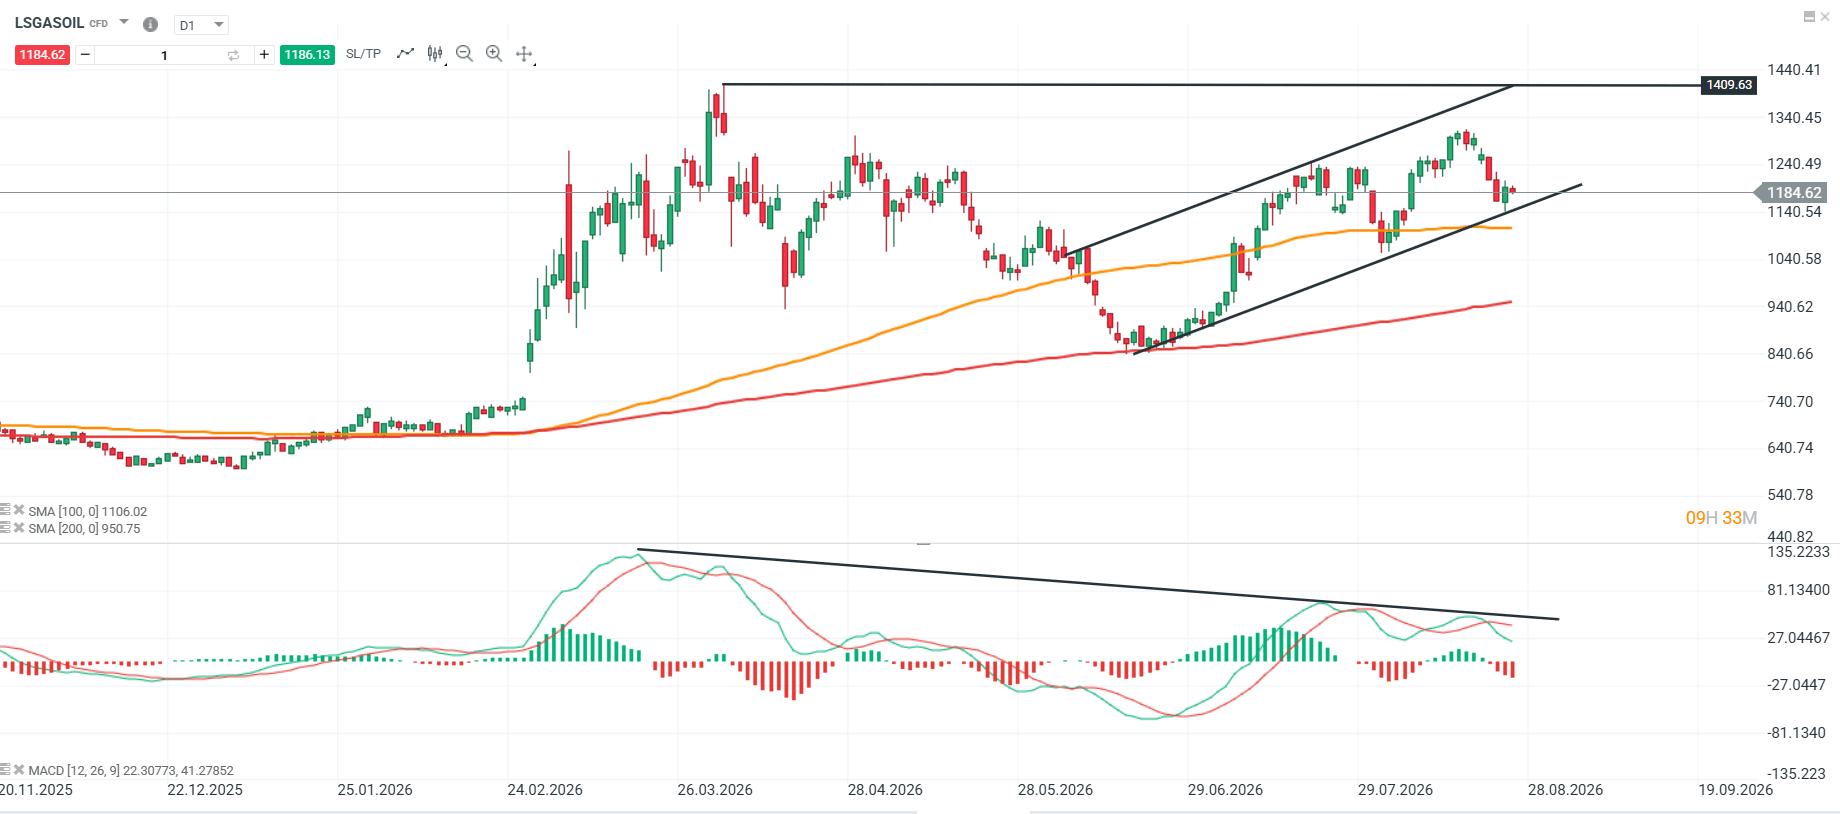Image resolution: width=1840 pixels, height=814 pixels.
Task: Open the indicators line-chart icon
Action: (405, 53)
